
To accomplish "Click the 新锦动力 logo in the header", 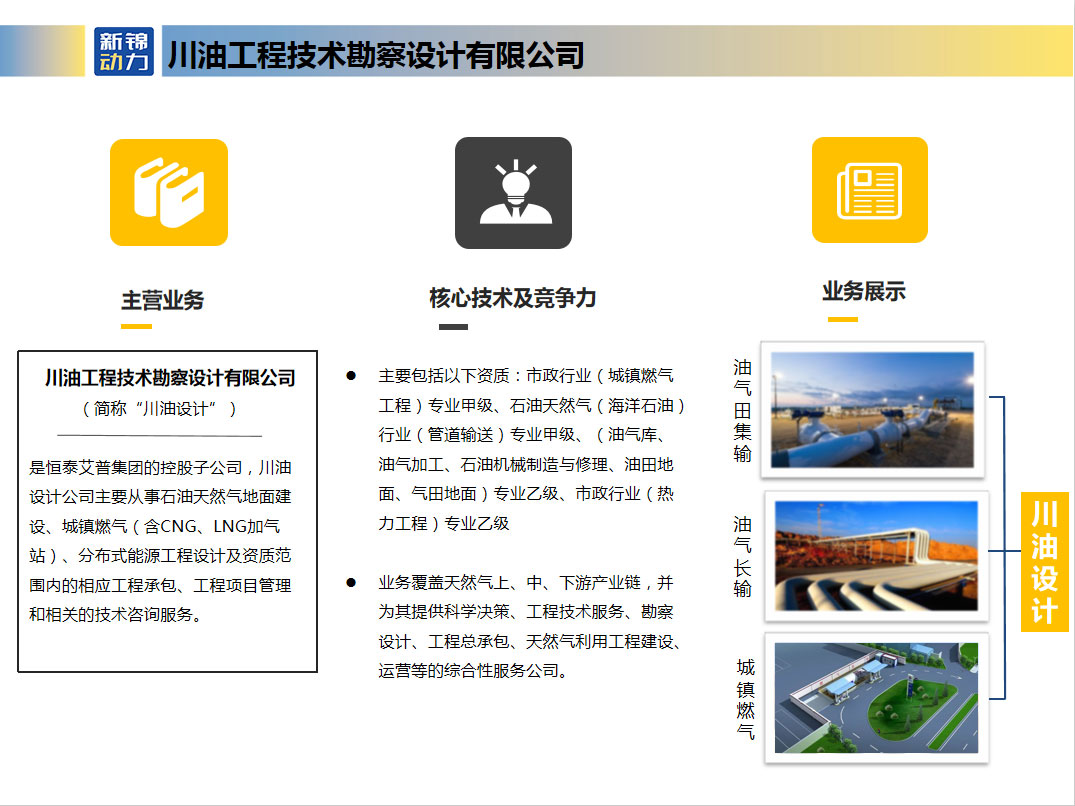I will [124, 51].
